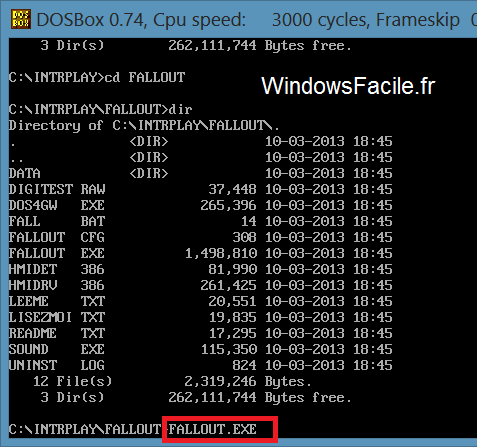Click the LOG extension of UNINST
Screen dimensions: 477x447
coord(93,365)
